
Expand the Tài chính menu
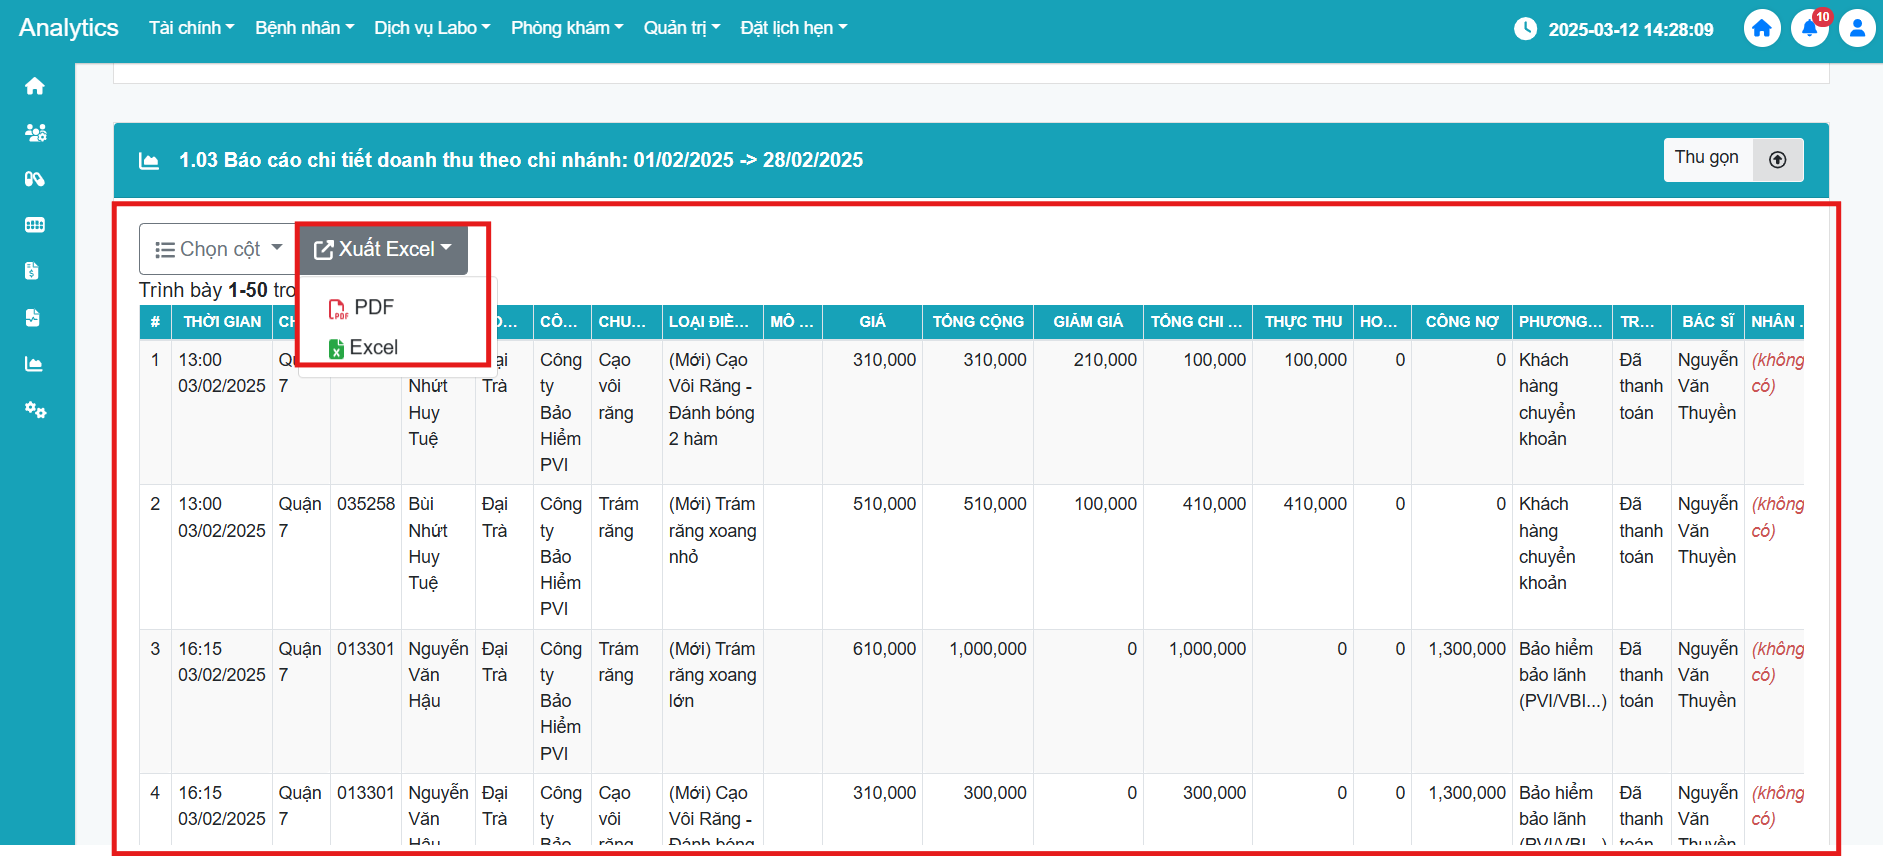point(191,28)
